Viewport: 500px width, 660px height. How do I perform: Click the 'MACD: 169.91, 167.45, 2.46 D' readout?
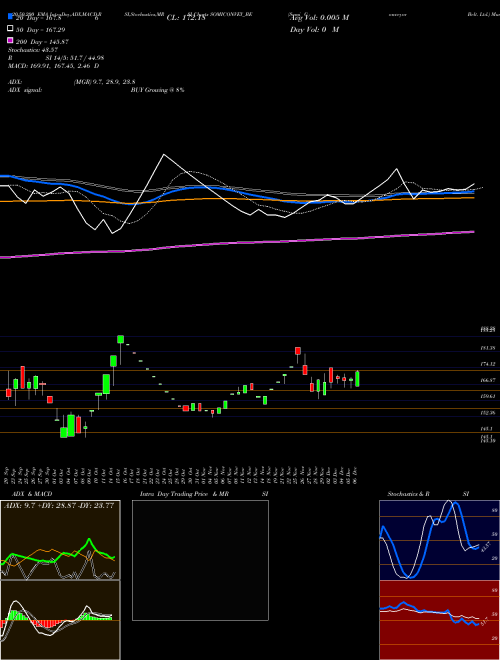pyautogui.click(x=53, y=66)
